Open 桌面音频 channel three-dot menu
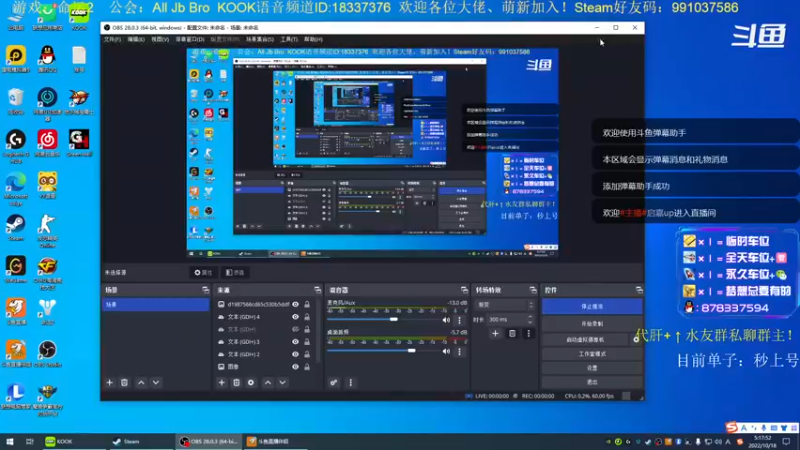The image size is (800, 450). [459, 351]
